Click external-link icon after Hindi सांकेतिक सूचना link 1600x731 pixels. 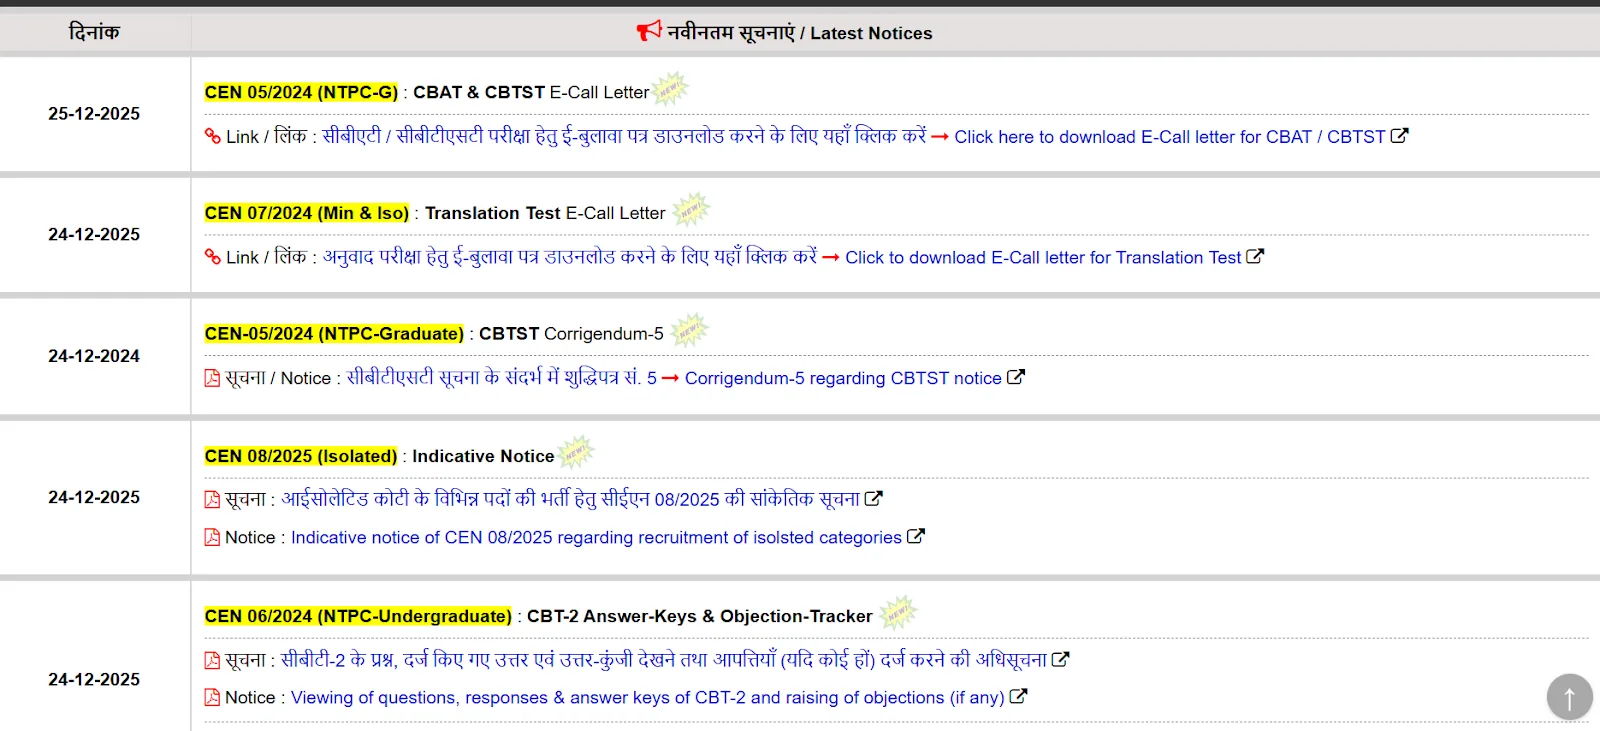[x=874, y=498]
